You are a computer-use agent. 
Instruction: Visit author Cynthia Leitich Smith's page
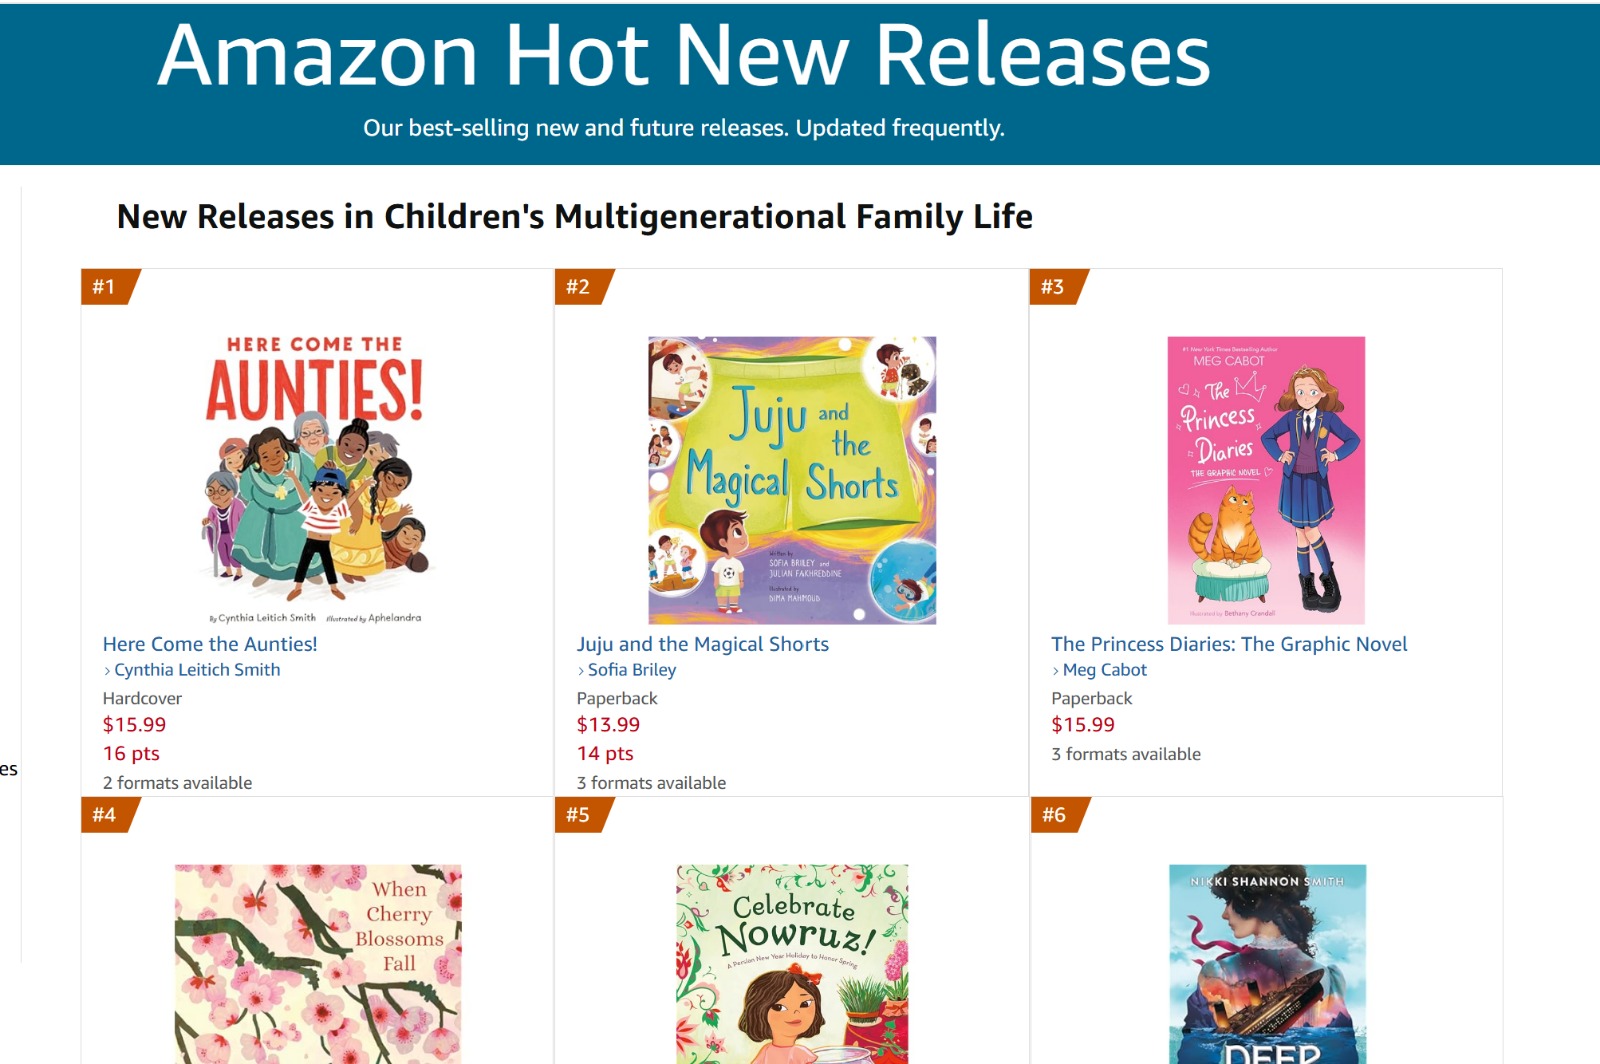coord(197,670)
